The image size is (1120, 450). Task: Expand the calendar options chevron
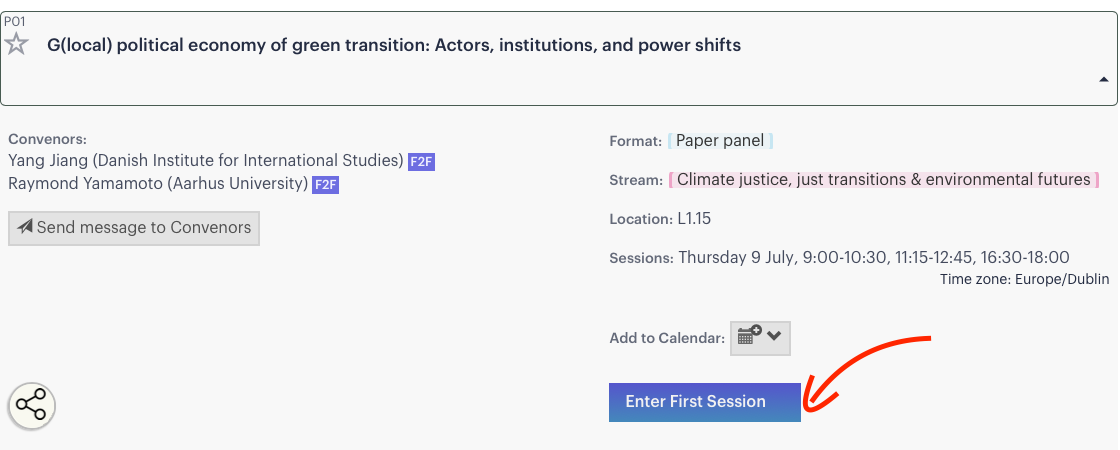[774, 334]
